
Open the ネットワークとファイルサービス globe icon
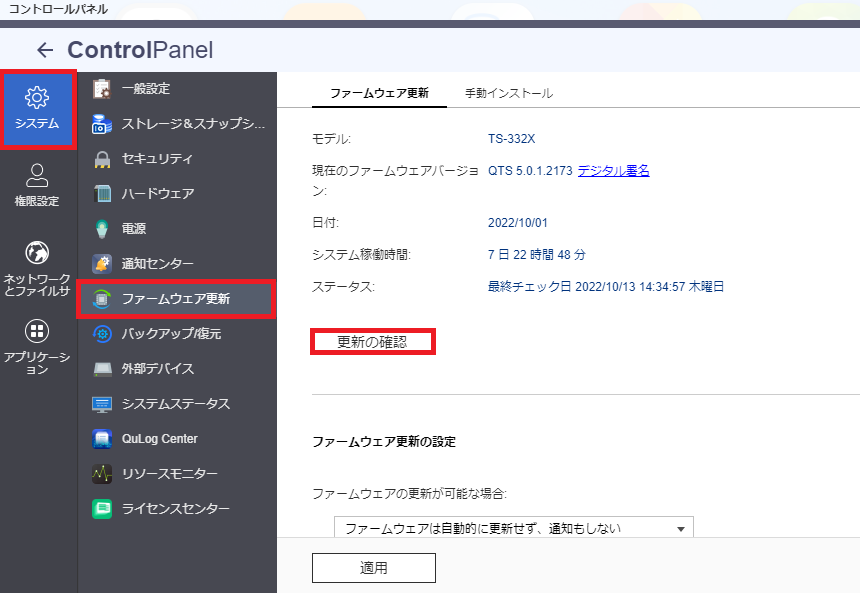37,269
